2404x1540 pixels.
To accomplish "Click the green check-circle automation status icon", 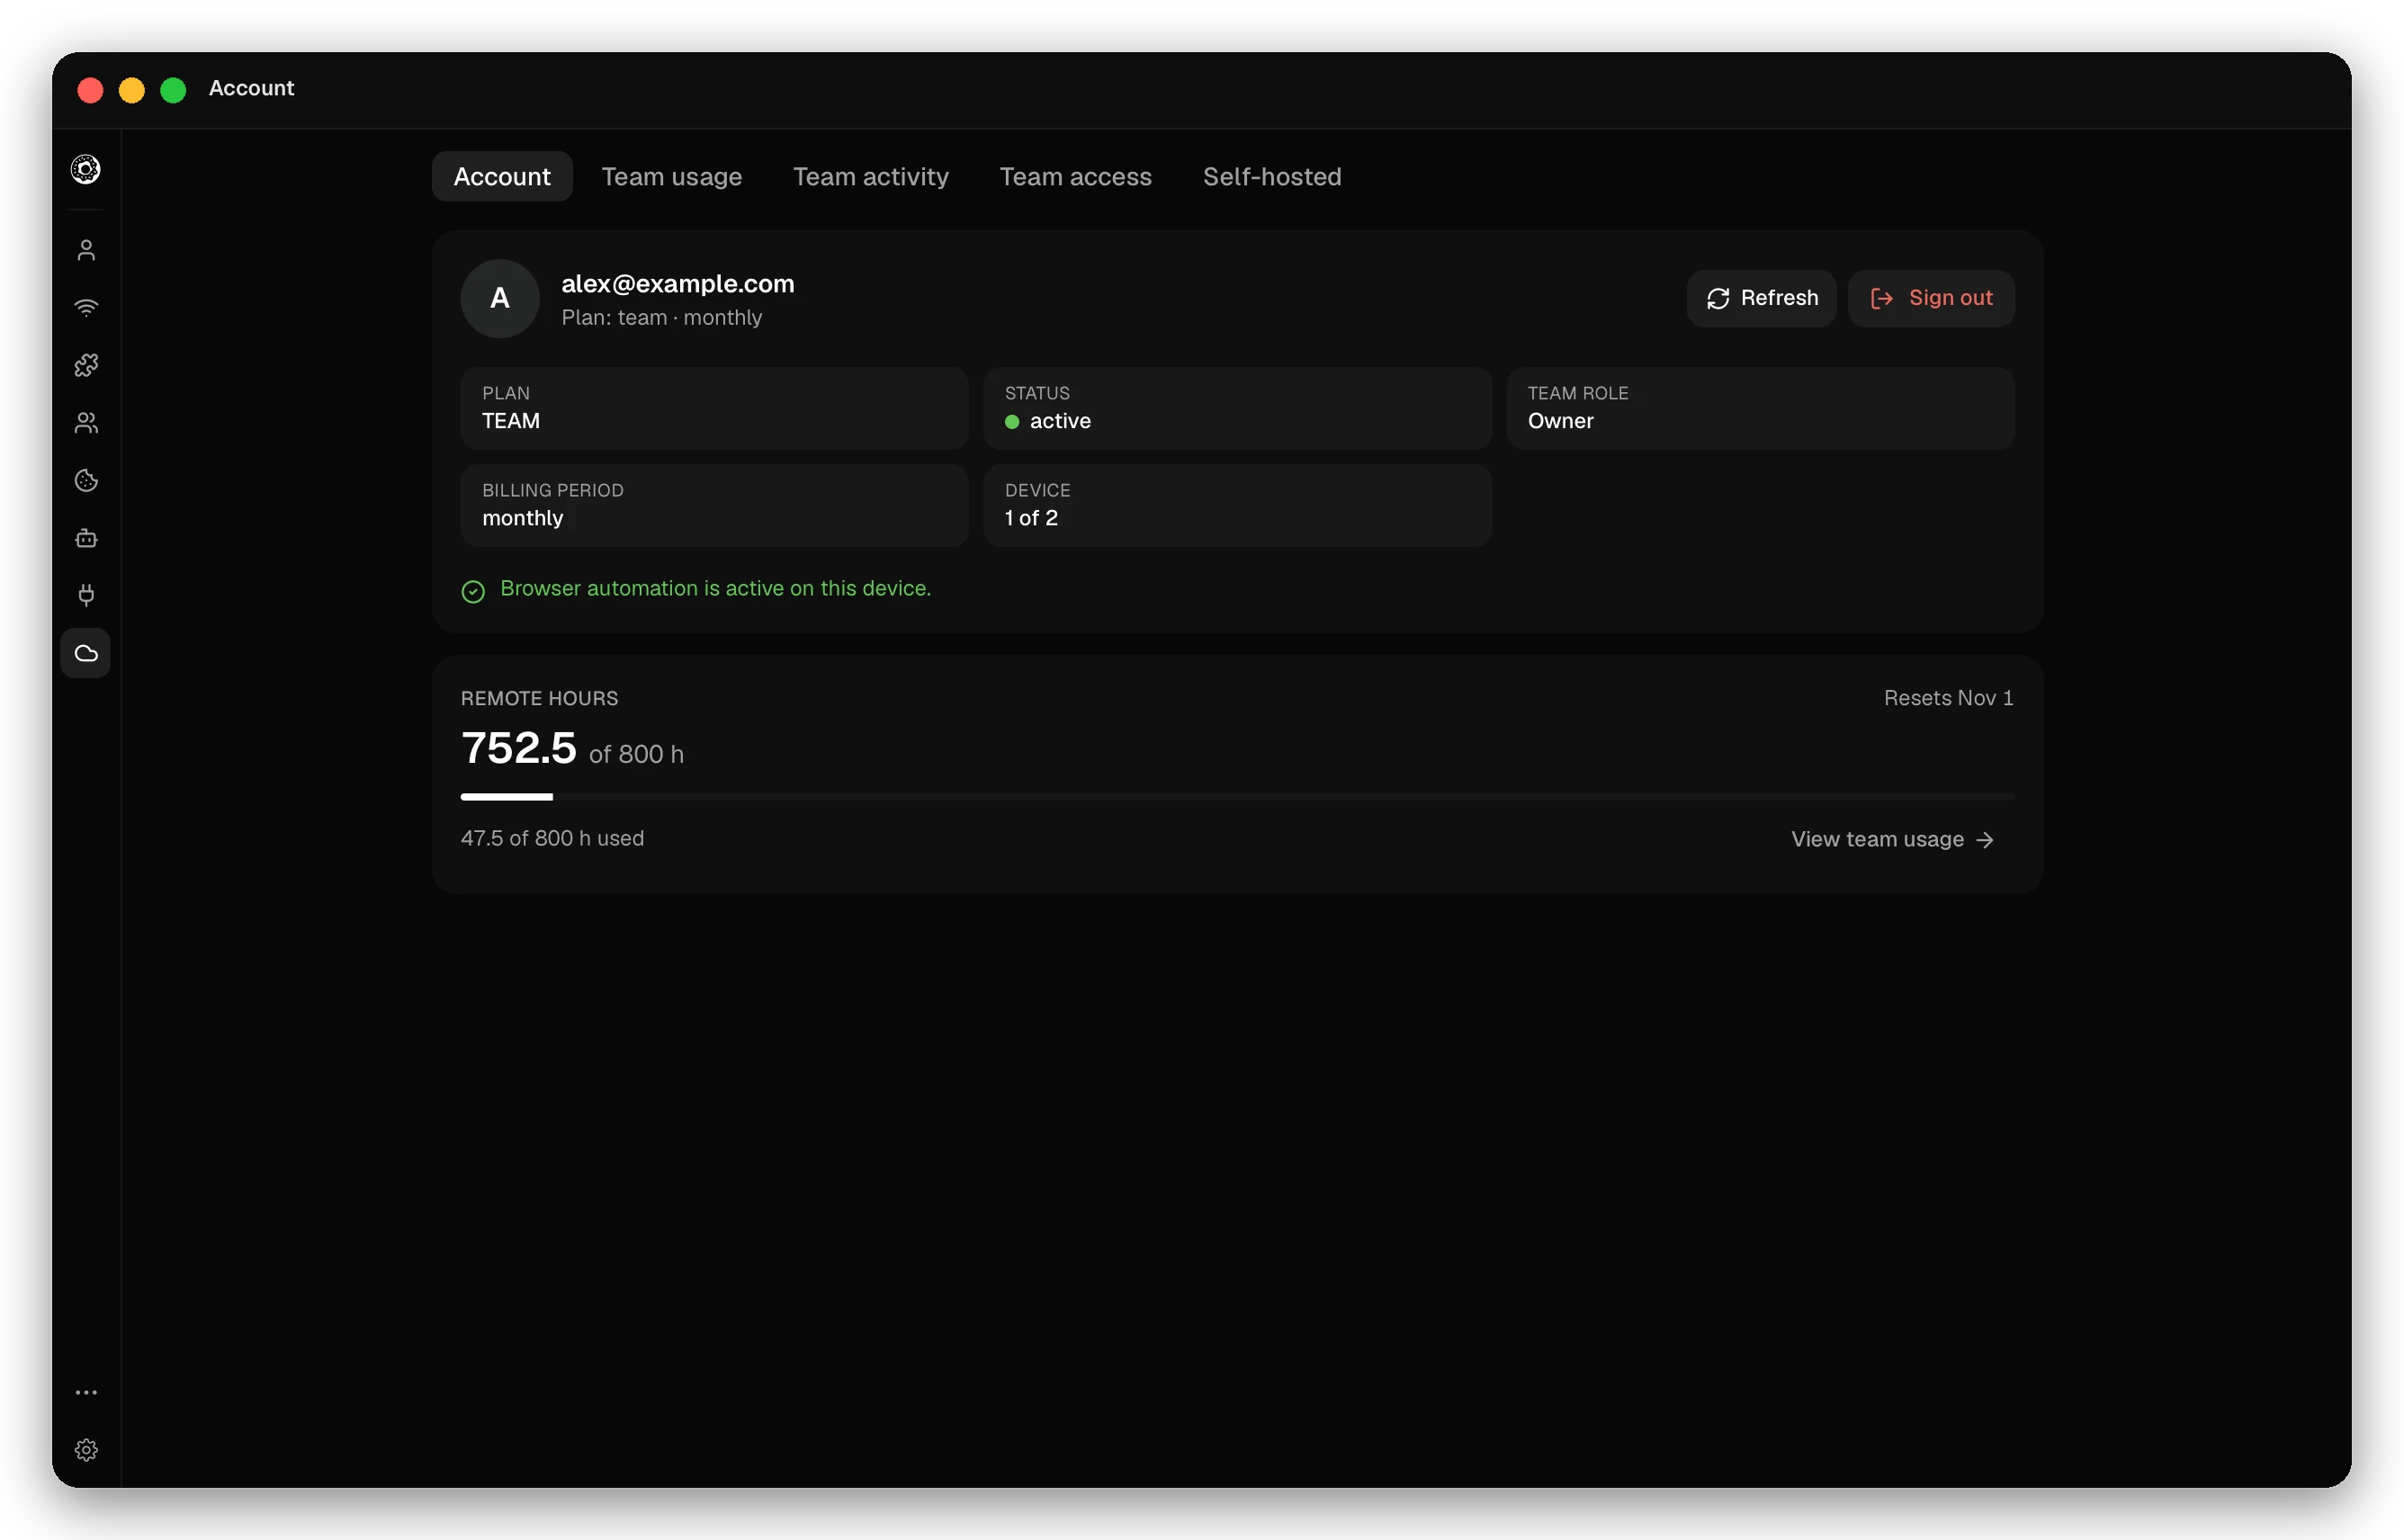I will point(473,591).
